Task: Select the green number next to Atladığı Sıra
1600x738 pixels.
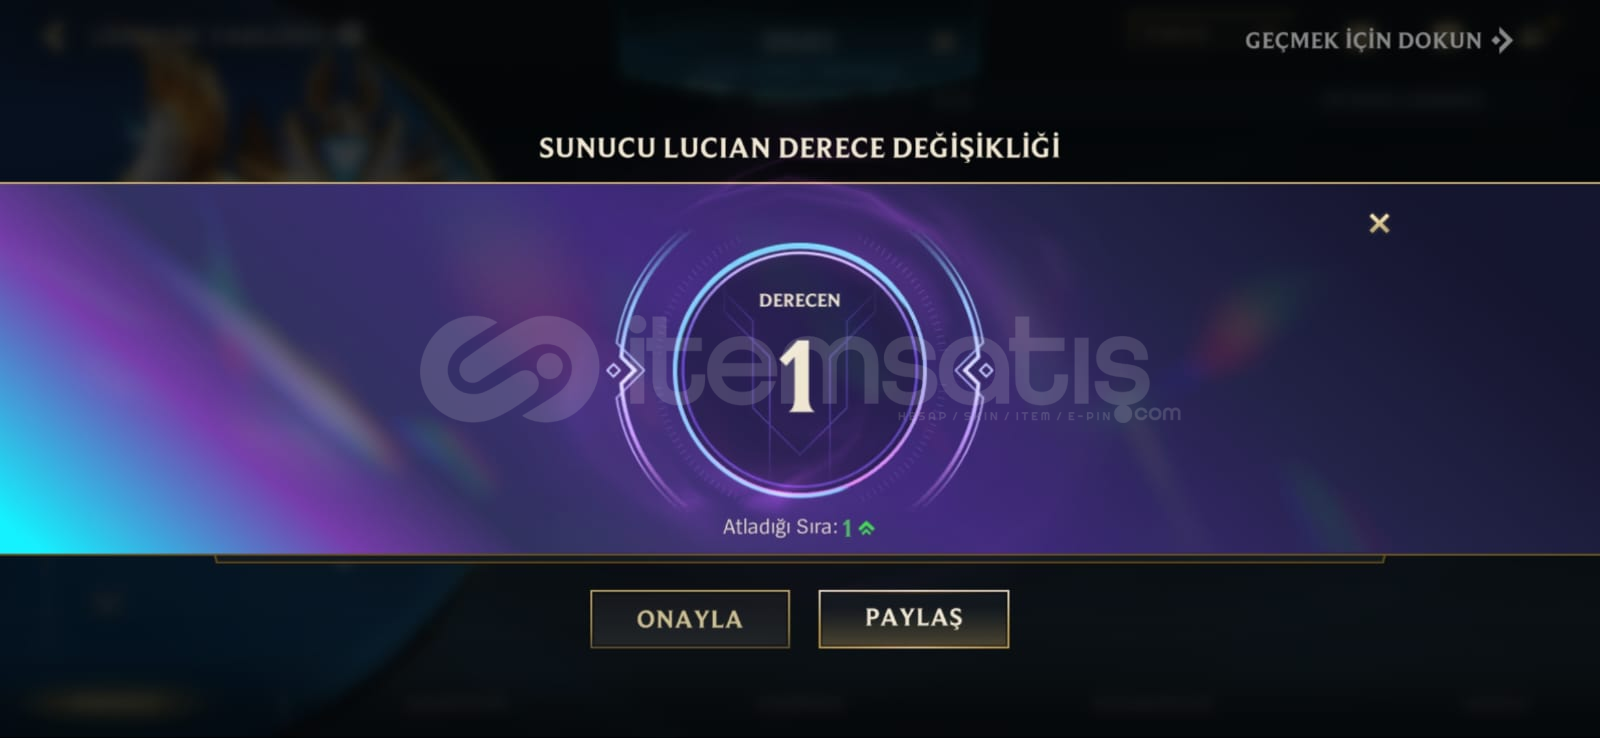Action: coord(847,528)
